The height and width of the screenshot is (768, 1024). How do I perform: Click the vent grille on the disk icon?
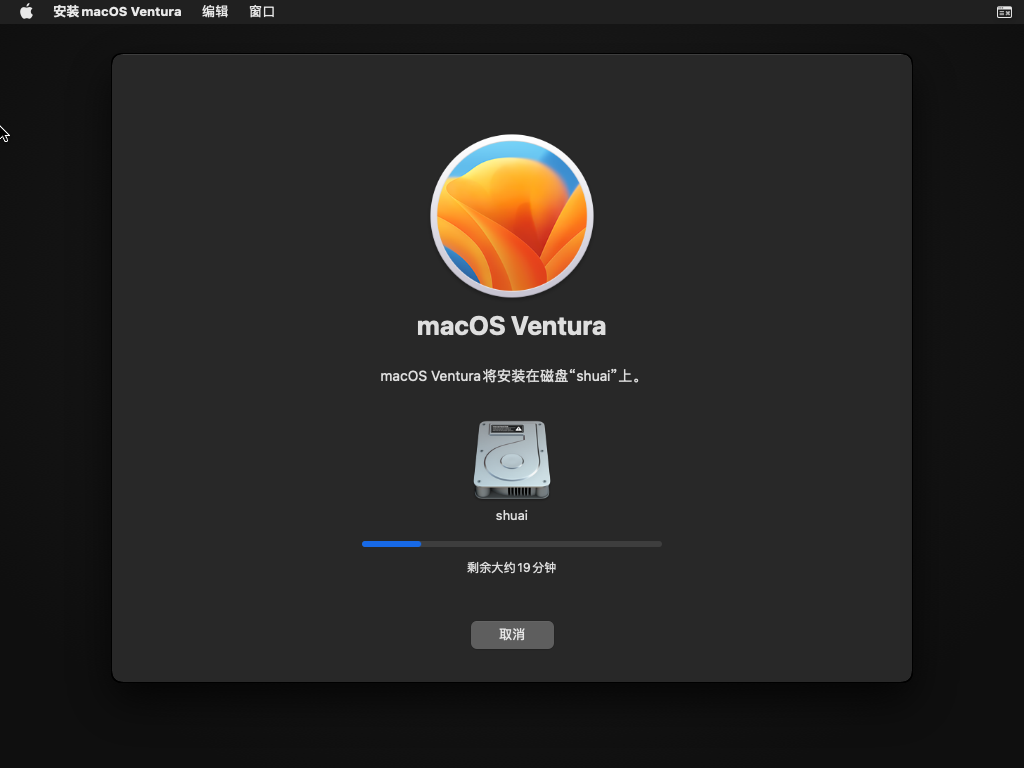[518, 491]
